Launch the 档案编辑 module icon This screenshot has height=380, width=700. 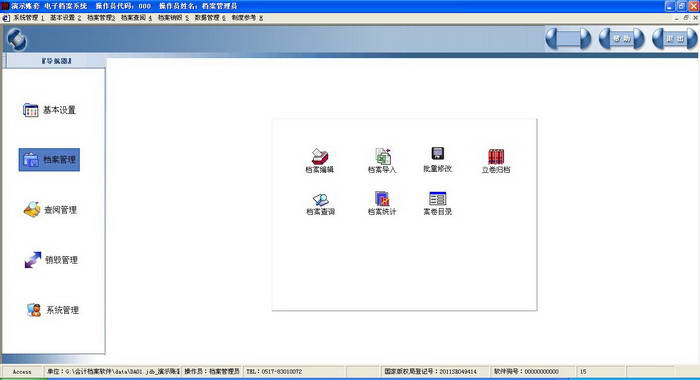(x=320, y=161)
